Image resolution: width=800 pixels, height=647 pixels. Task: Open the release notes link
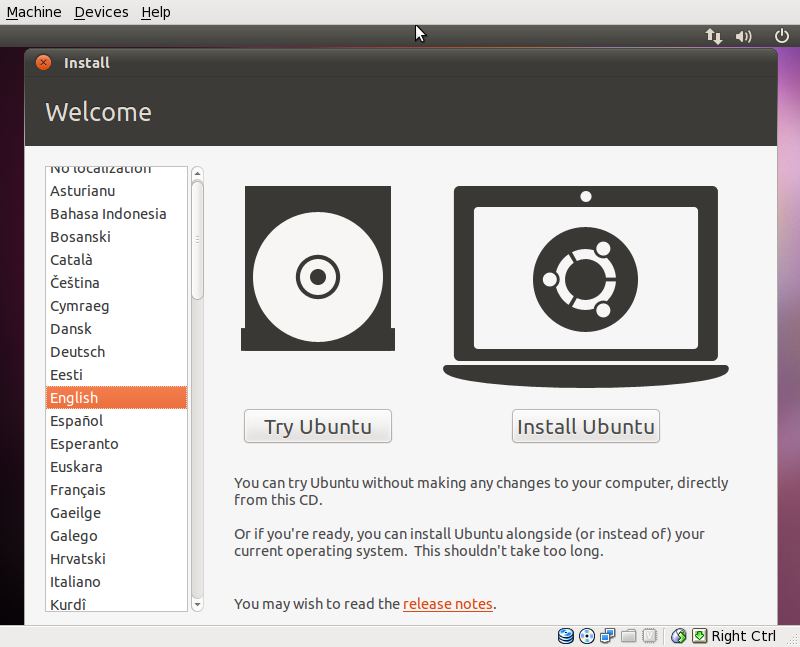[447, 604]
